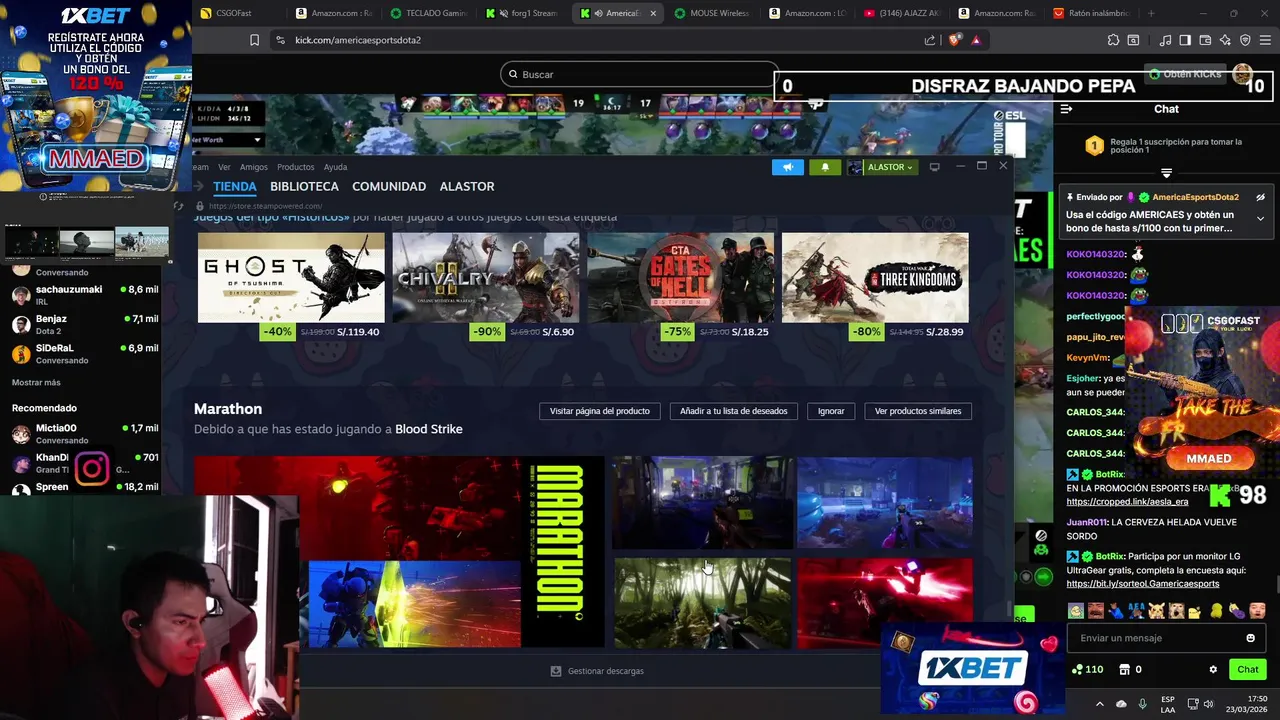Screen dimensions: 1280x720
Task: Open the ALASTOR profile tab in Steam
Action: coord(467,187)
